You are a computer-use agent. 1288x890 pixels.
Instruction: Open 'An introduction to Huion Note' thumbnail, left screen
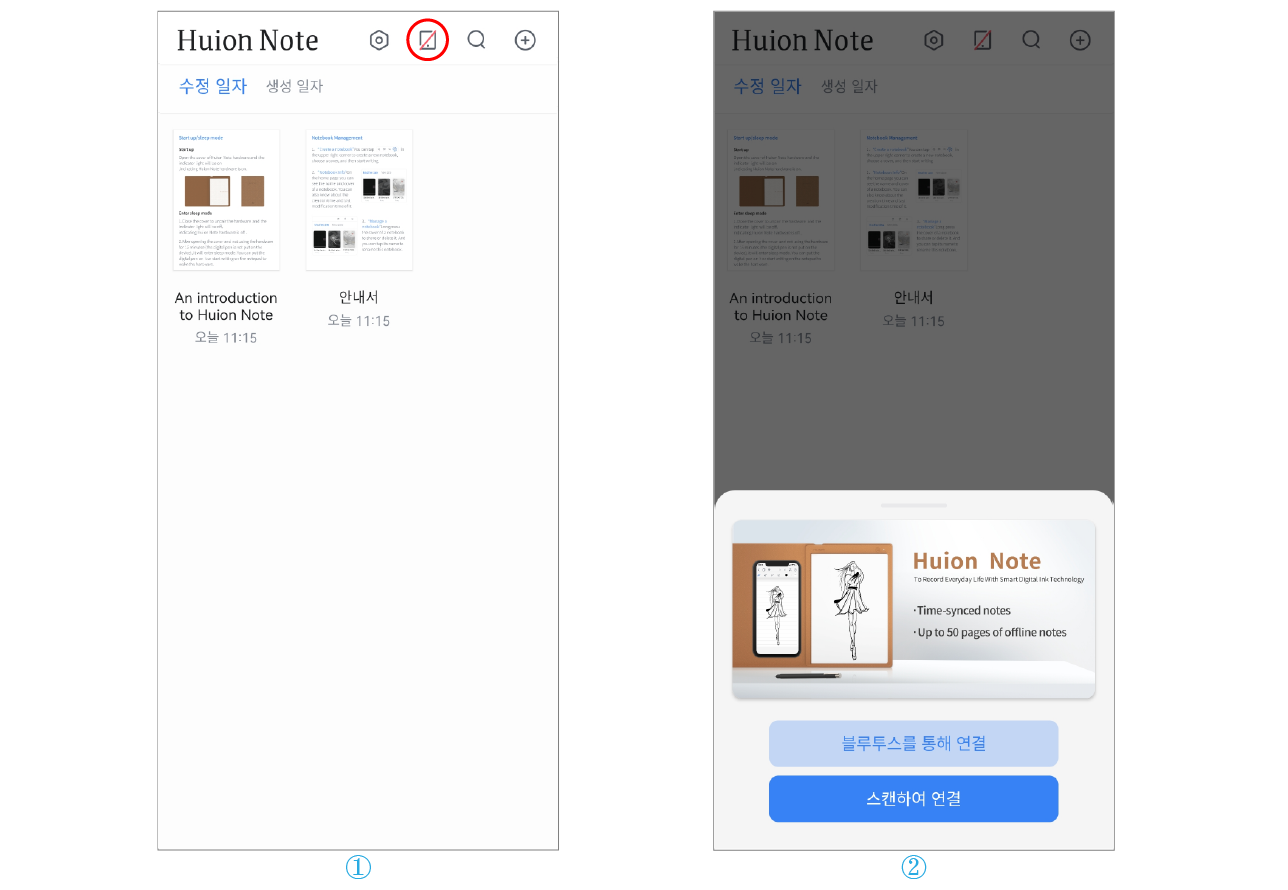(226, 199)
